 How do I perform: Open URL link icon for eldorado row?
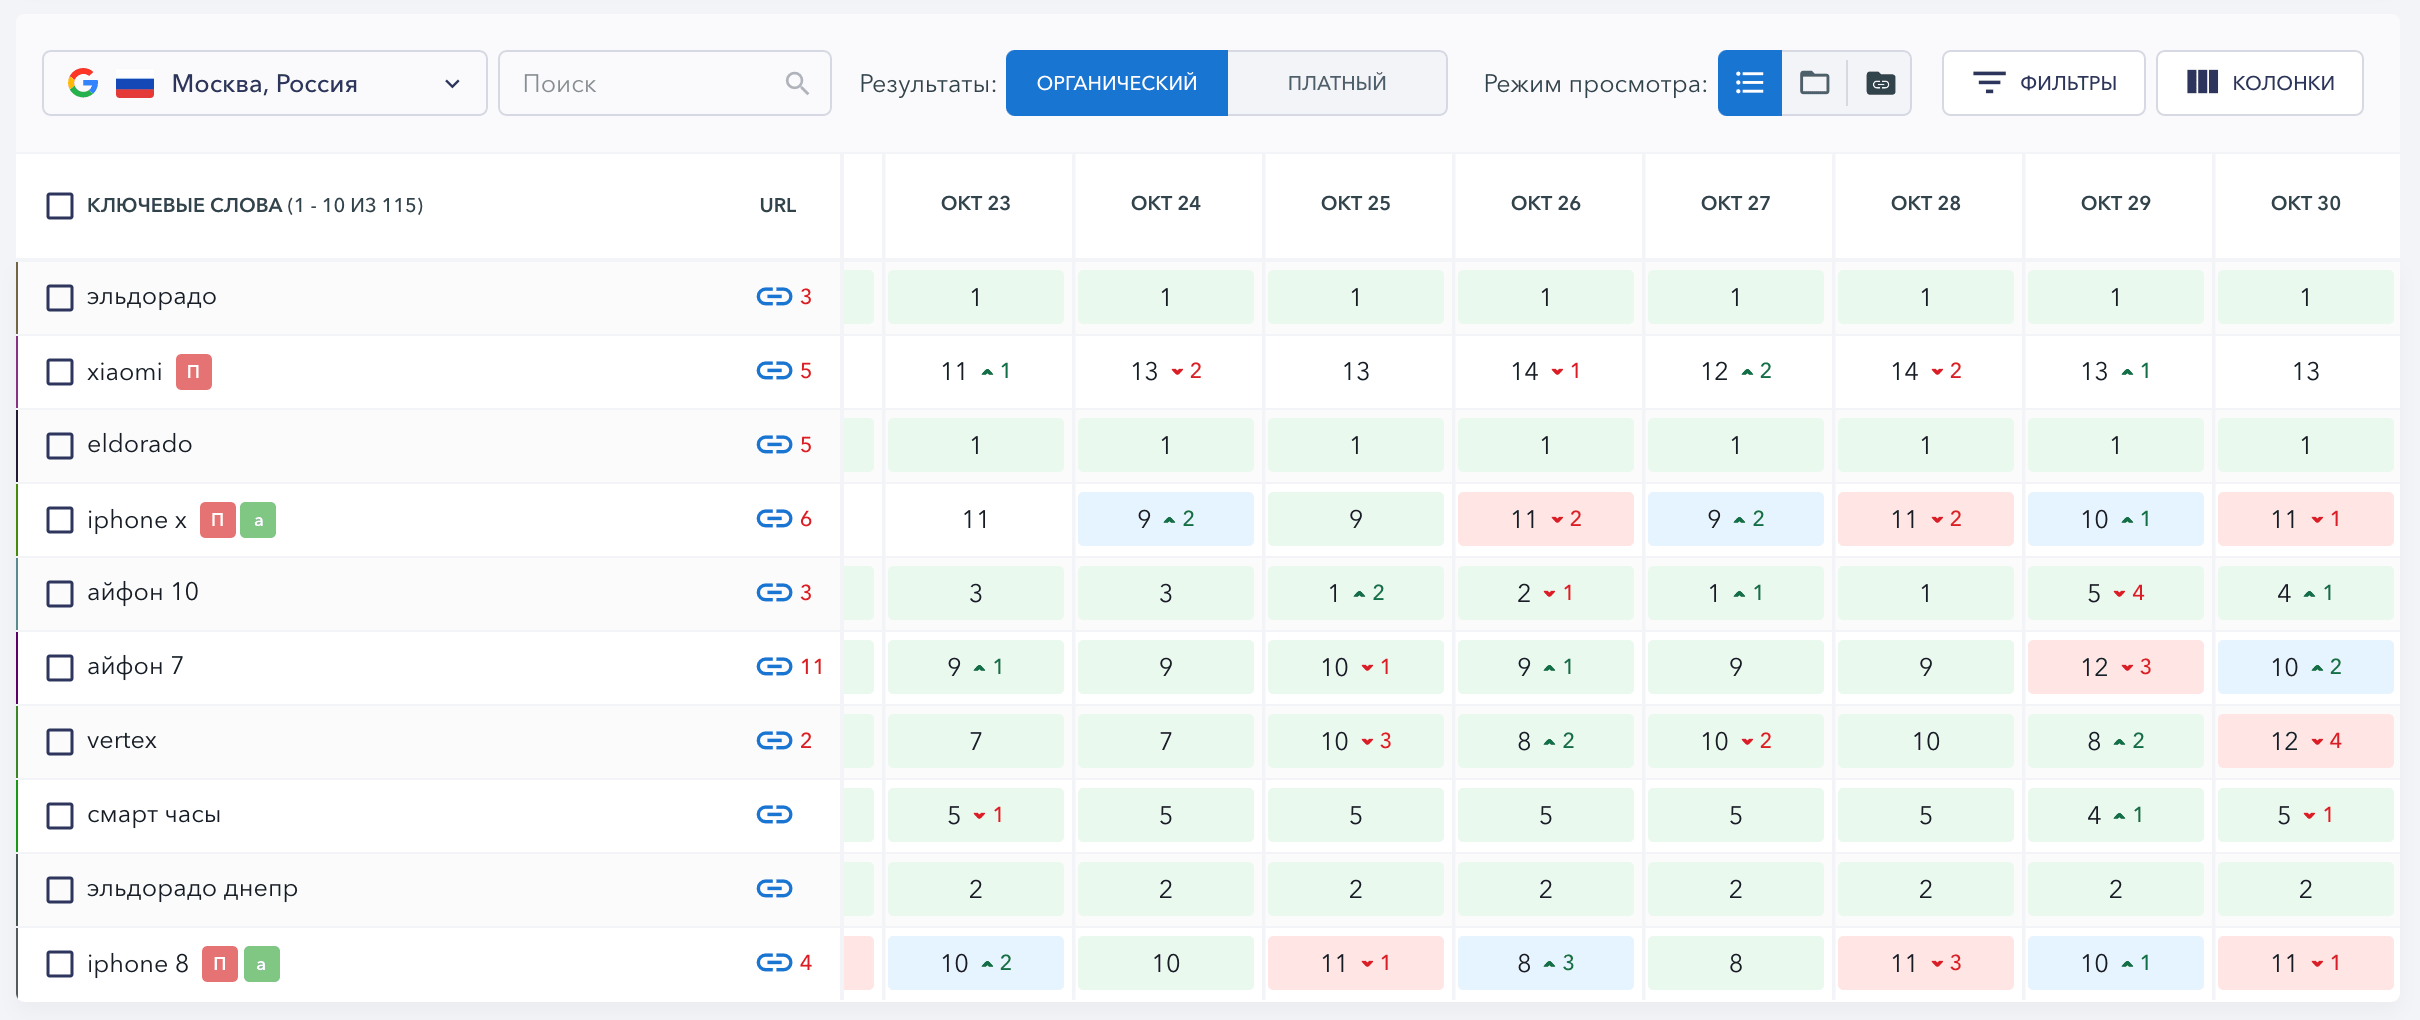tap(774, 444)
